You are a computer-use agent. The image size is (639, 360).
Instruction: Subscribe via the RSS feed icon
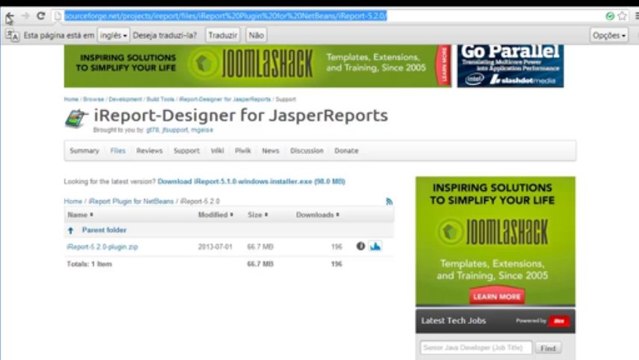click(x=389, y=201)
